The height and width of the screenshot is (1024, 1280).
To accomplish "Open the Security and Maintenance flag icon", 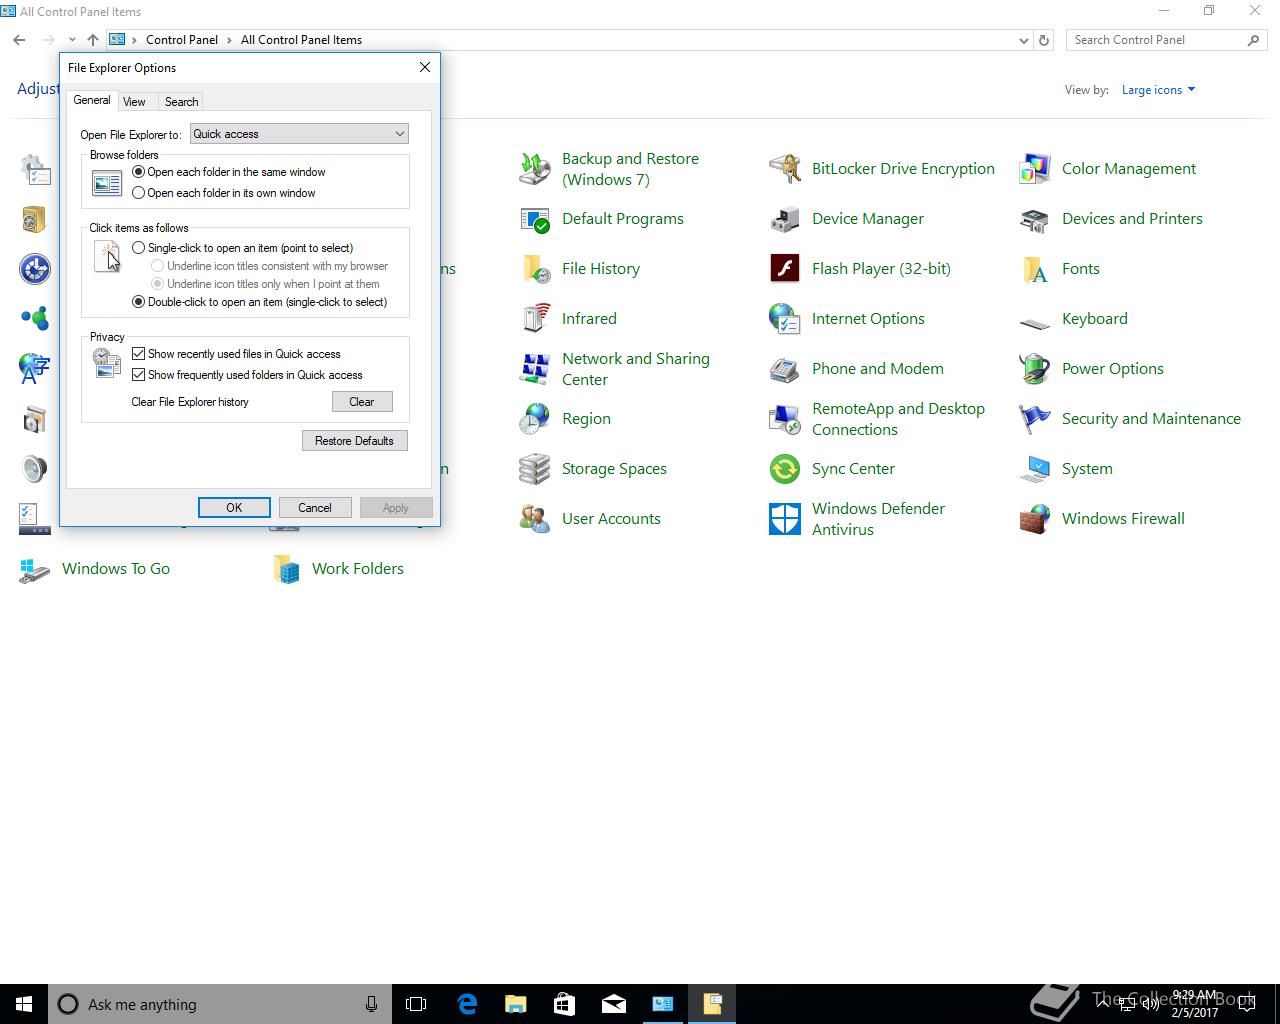I will point(1035,419).
